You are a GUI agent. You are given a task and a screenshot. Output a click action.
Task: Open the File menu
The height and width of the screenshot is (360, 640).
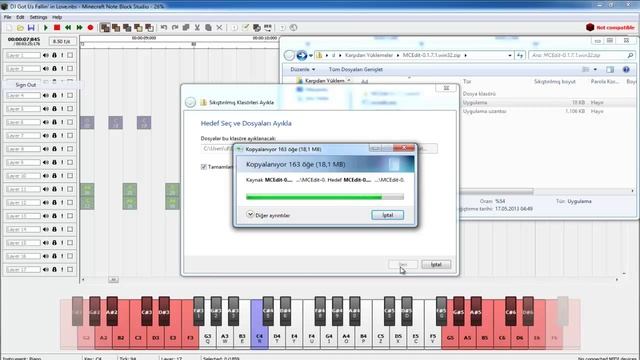(7, 17)
